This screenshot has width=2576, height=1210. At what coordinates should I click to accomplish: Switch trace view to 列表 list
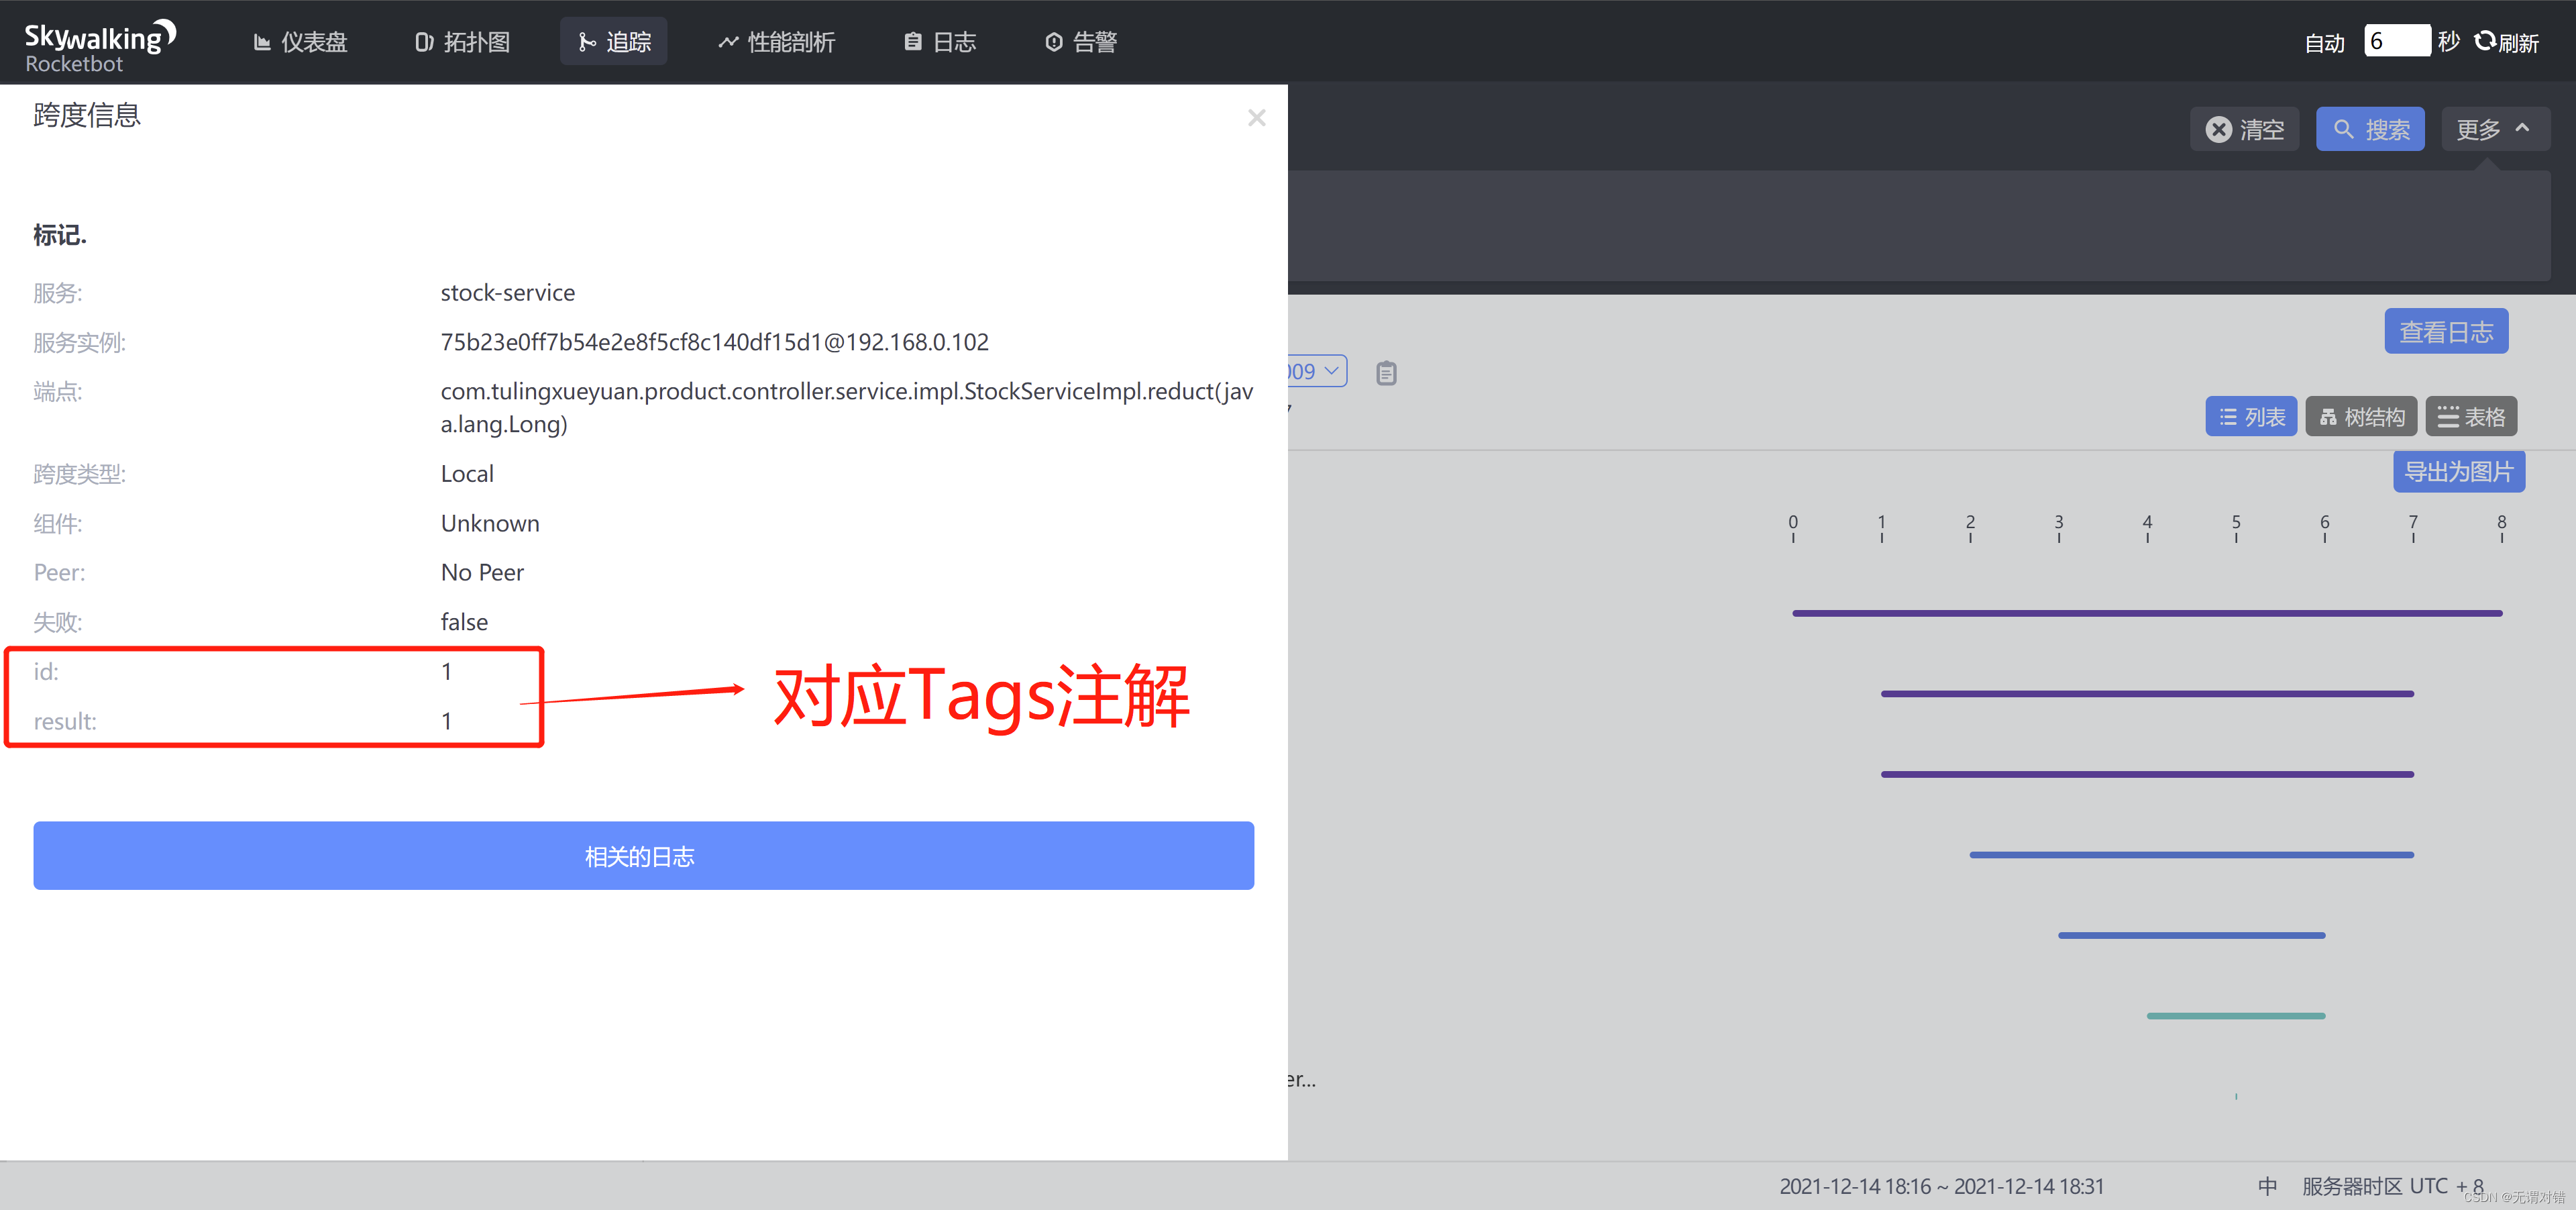tap(2251, 417)
